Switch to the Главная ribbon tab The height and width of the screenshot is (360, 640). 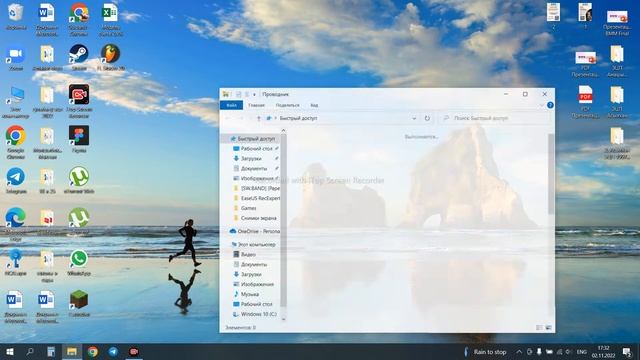click(x=256, y=105)
